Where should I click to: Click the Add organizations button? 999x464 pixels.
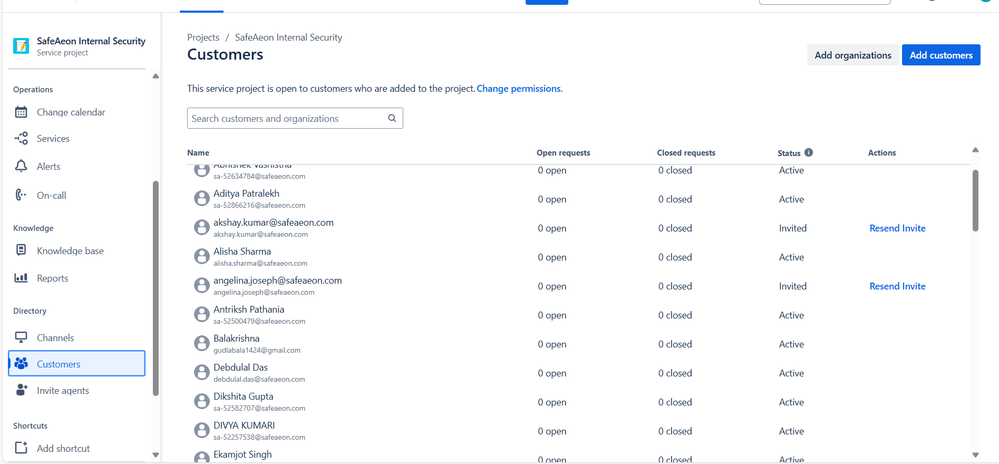point(852,55)
